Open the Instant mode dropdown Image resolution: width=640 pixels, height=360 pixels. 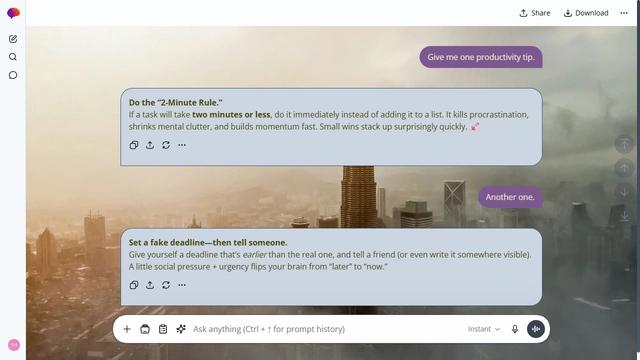click(484, 329)
